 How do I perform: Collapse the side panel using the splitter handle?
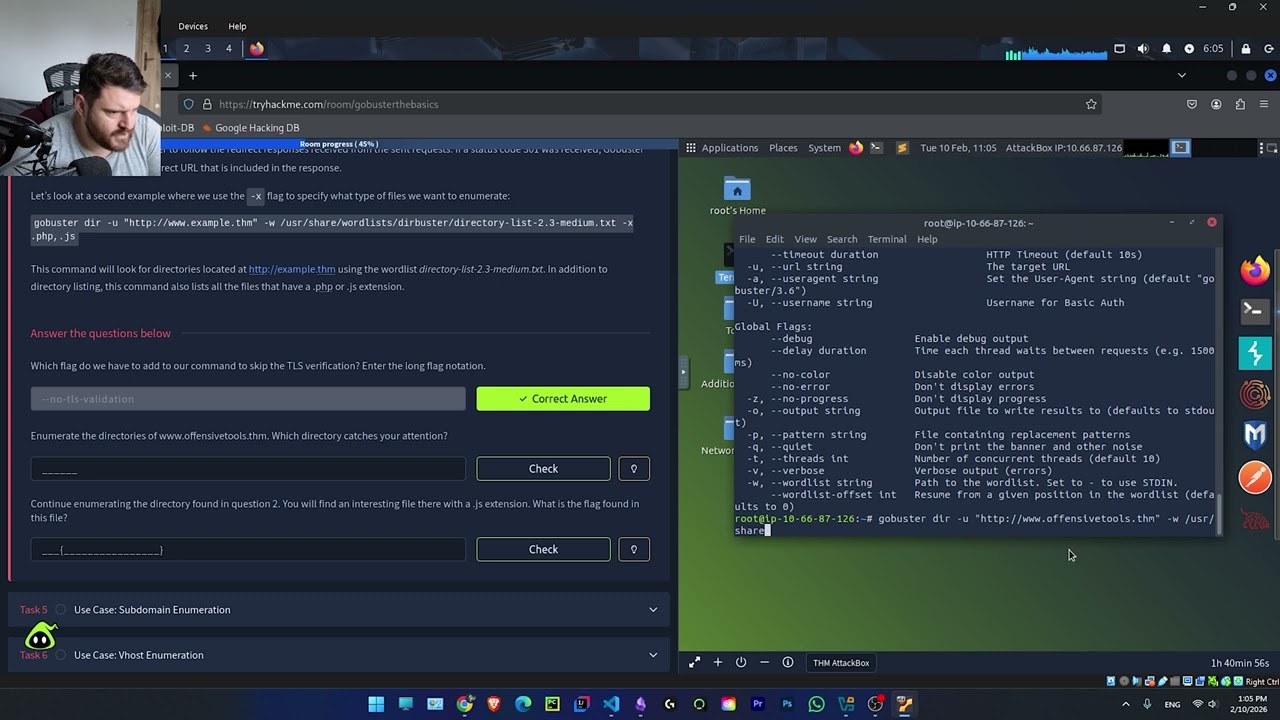click(683, 372)
